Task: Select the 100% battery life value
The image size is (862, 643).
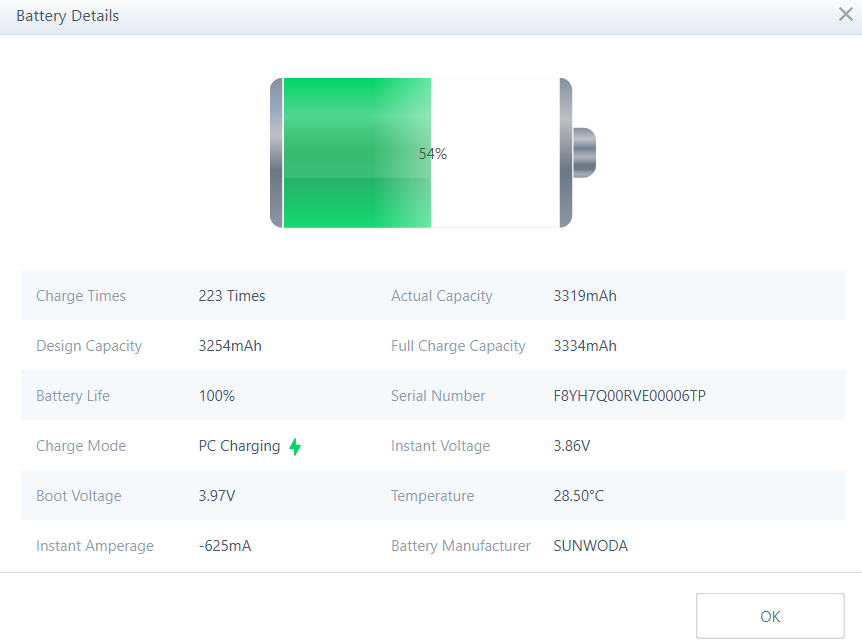Action: 217,396
